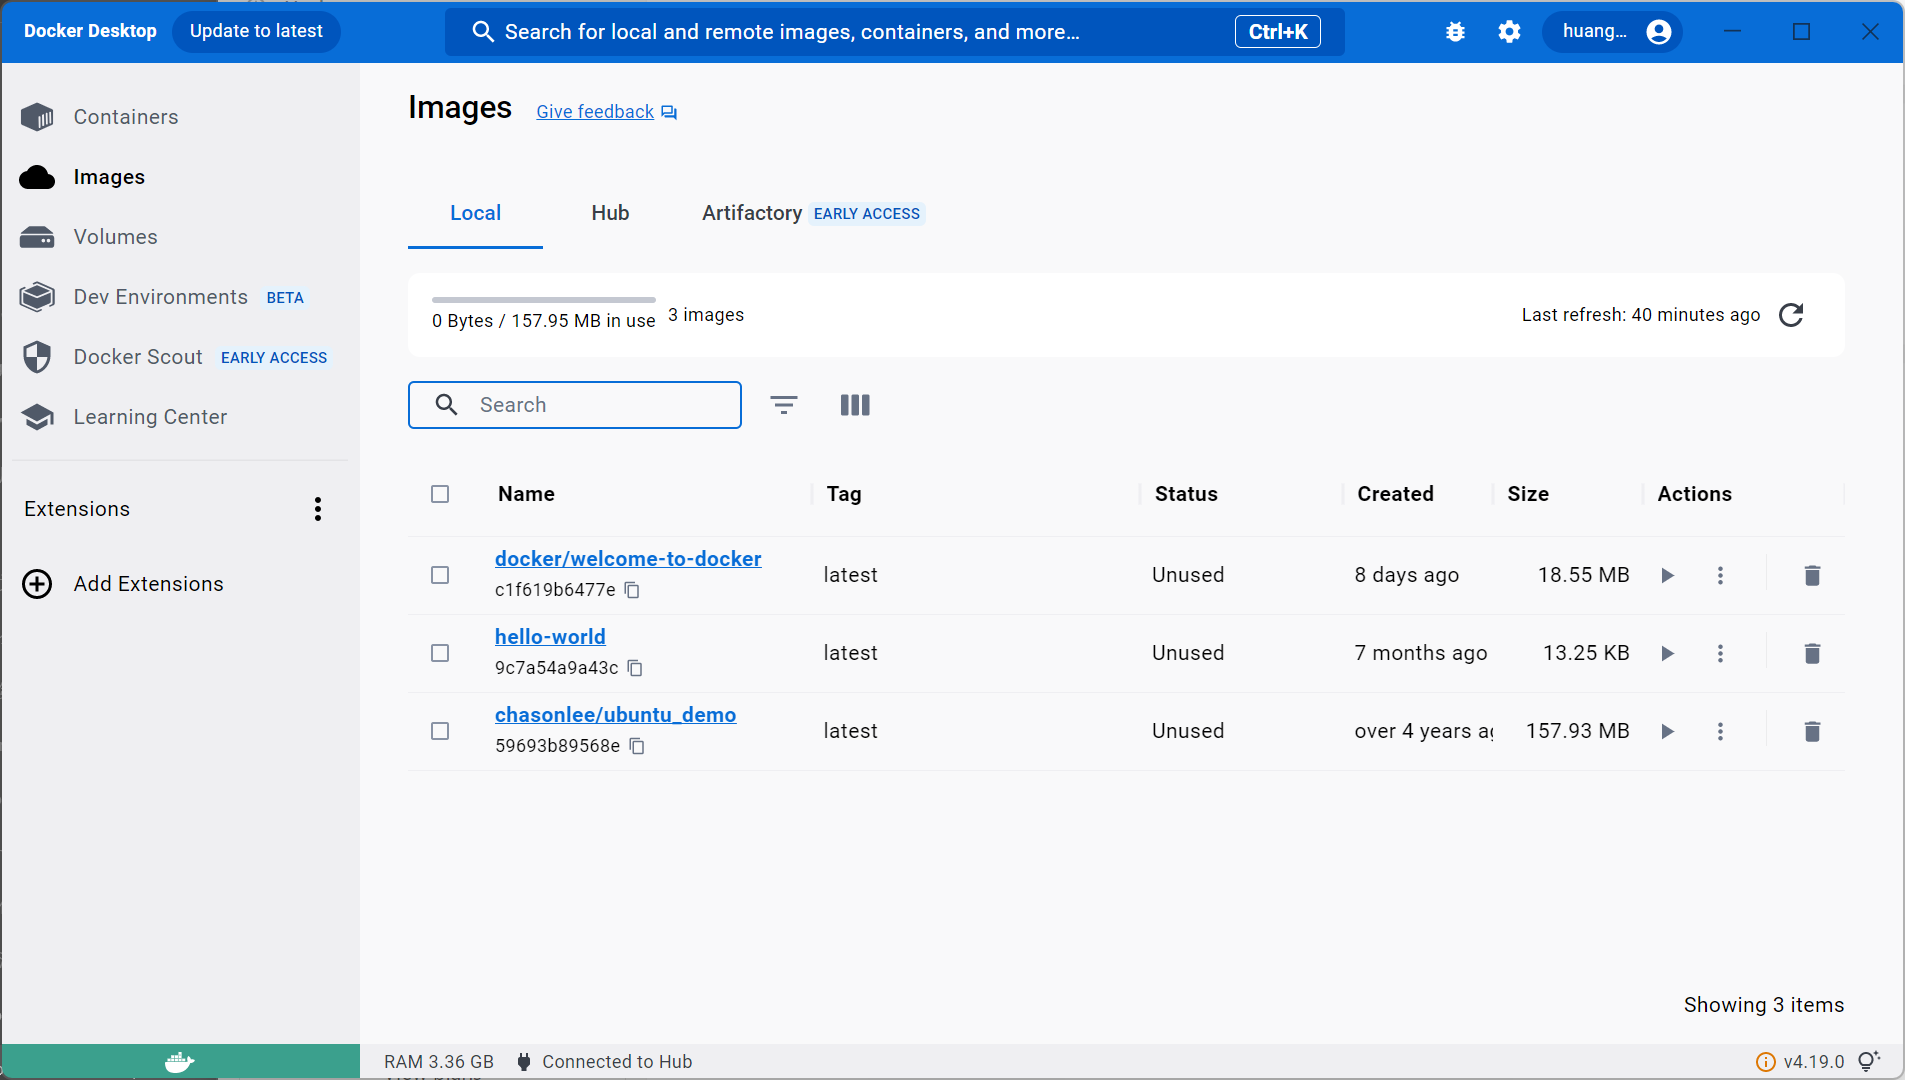Go to Containers in the sidebar
1905x1080 pixels.
pos(126,117)
